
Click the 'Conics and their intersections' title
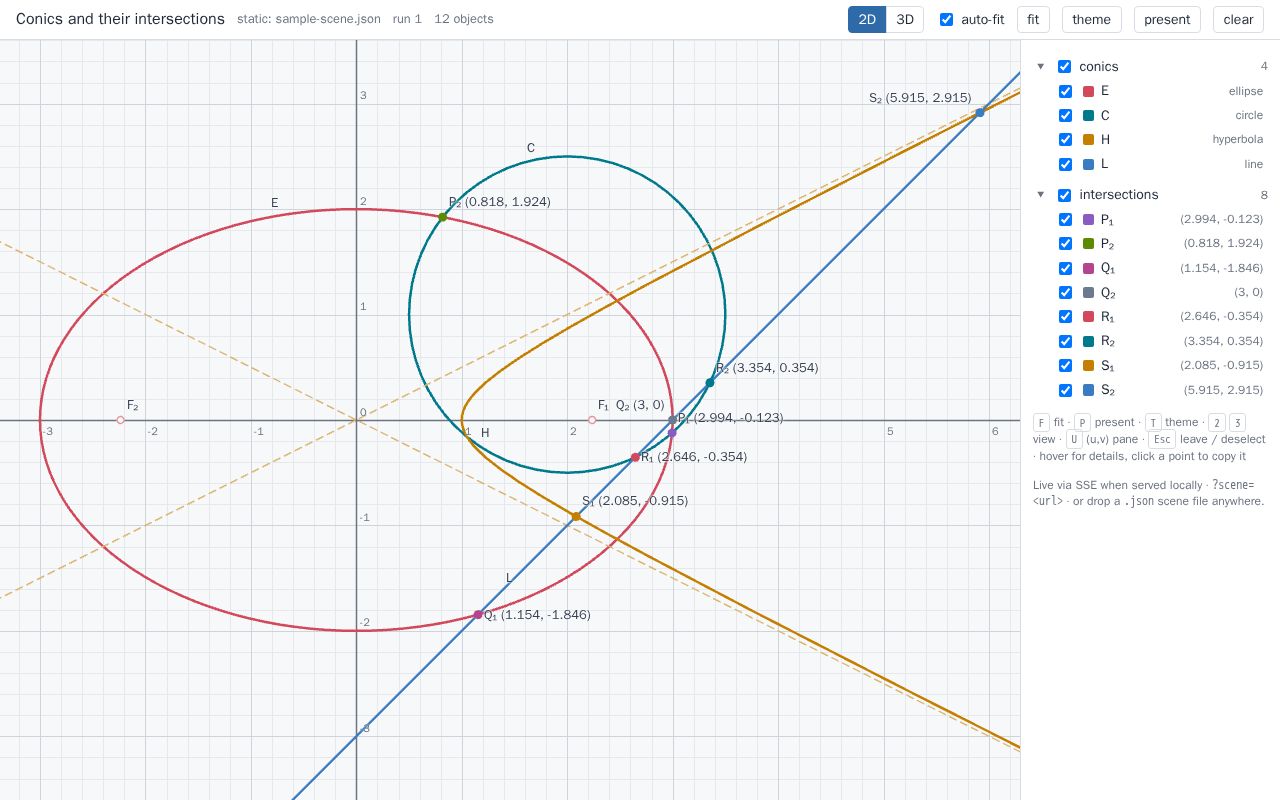click(120, 19)
